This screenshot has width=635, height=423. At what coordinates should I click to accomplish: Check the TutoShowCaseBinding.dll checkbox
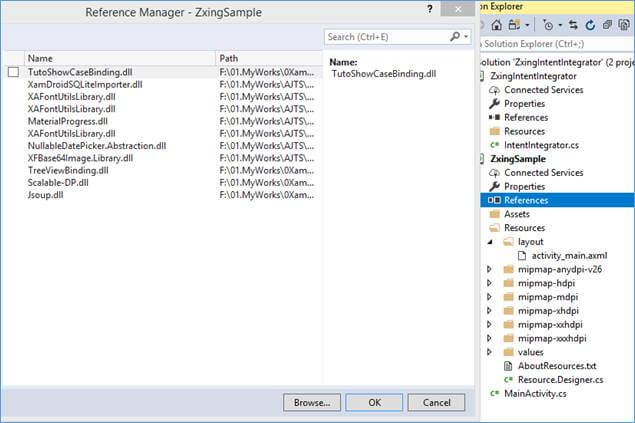pyautogui.click(x=13, y=72)
